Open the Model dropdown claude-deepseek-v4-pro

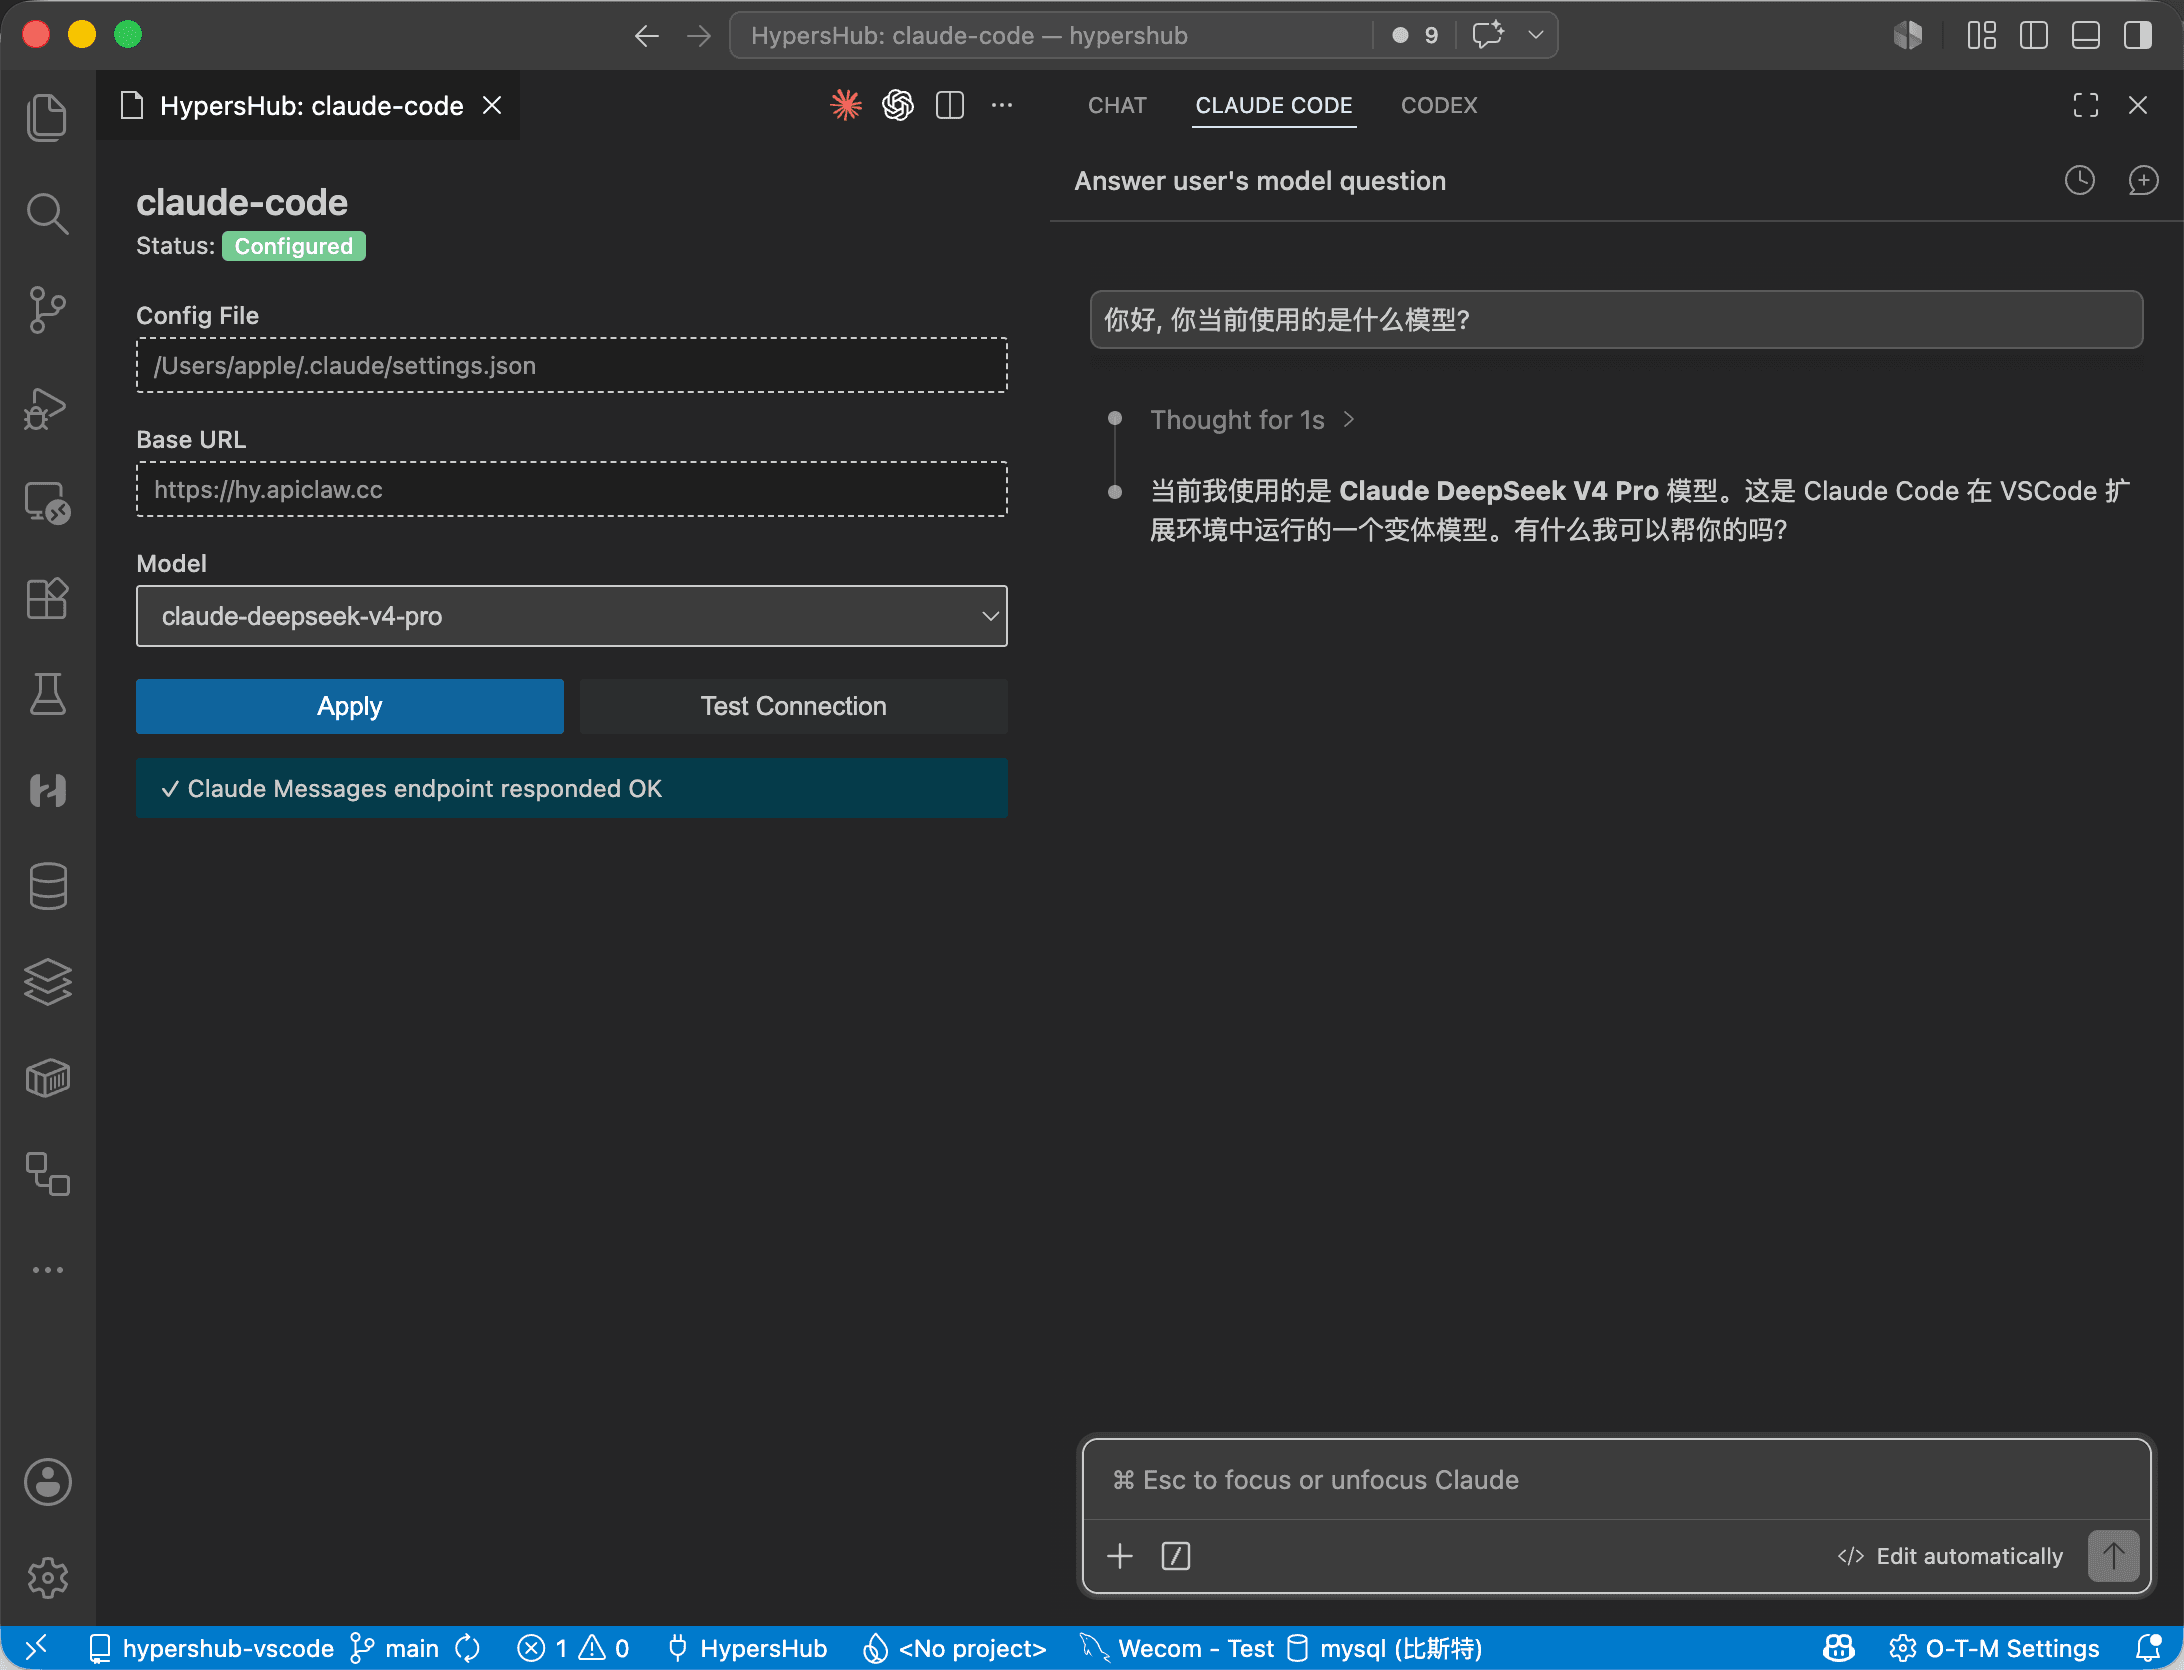(572, 616)
